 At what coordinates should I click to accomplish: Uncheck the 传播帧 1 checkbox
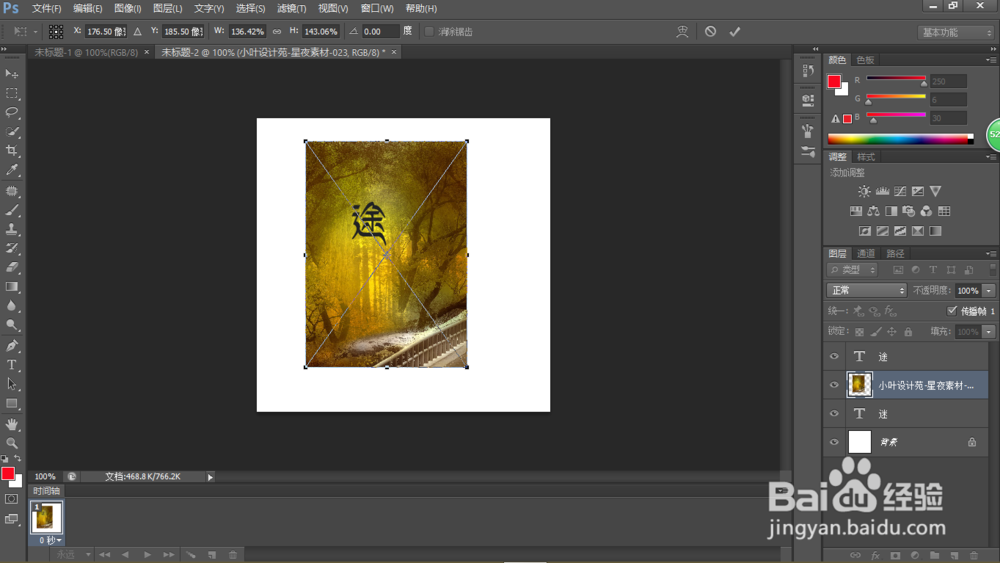(952, 311)
